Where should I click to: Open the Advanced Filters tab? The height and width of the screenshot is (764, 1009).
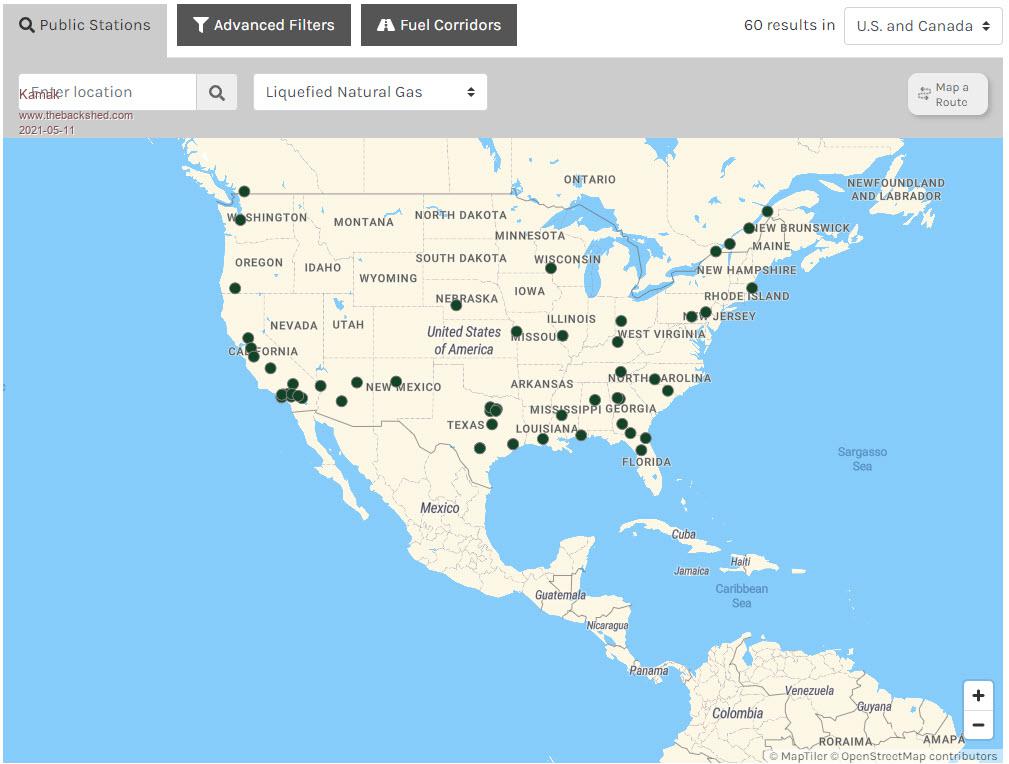point(264,25)
